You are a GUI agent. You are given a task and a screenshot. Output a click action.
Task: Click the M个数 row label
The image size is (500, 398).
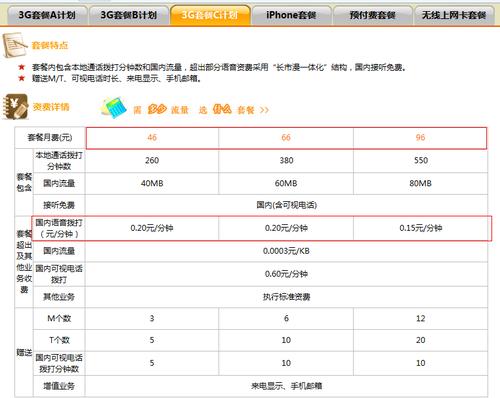tap(59, 319)
